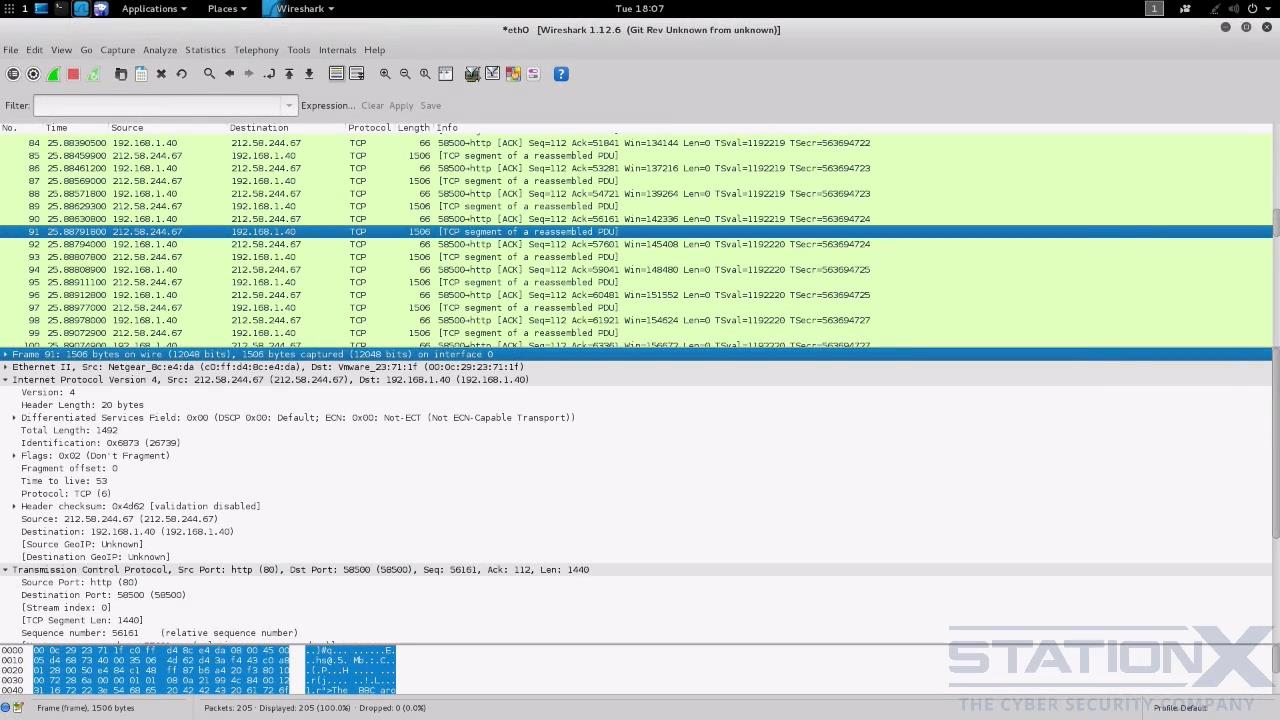Click the Clear filter button
The image size is (1280, 720).
pos(372,105)
